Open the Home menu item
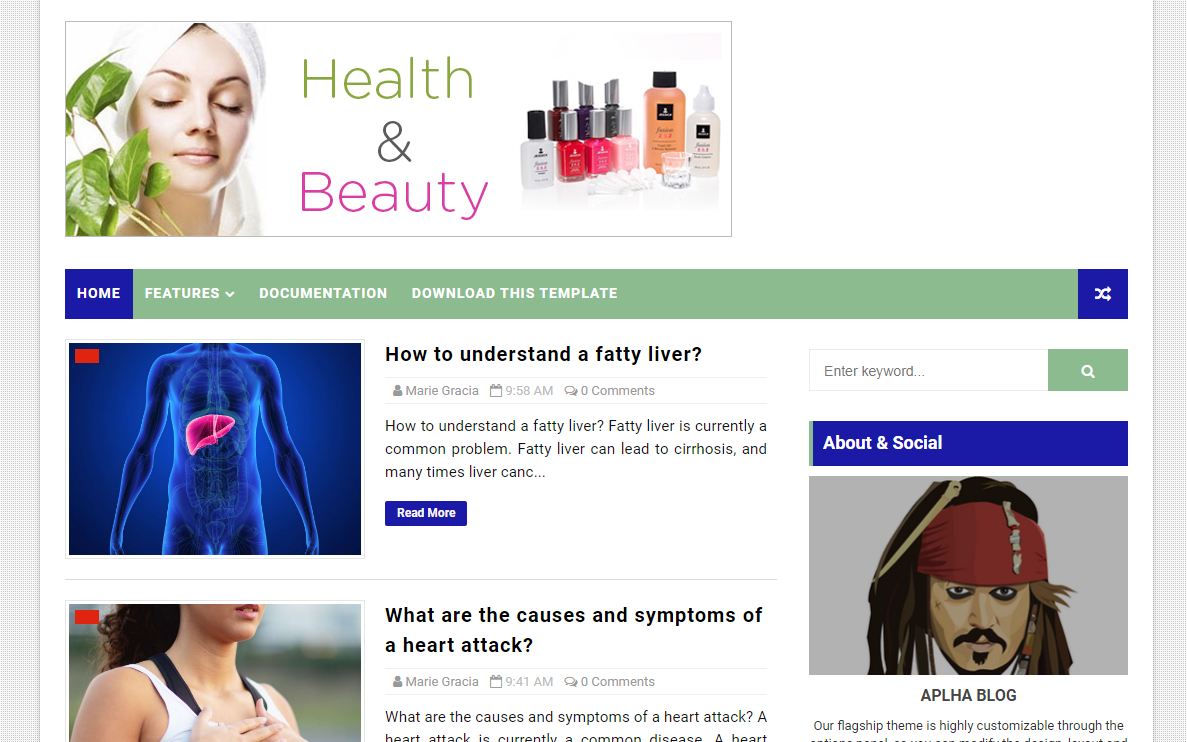Viewport: 1187px width, 742px height. (x=98, y=294)
